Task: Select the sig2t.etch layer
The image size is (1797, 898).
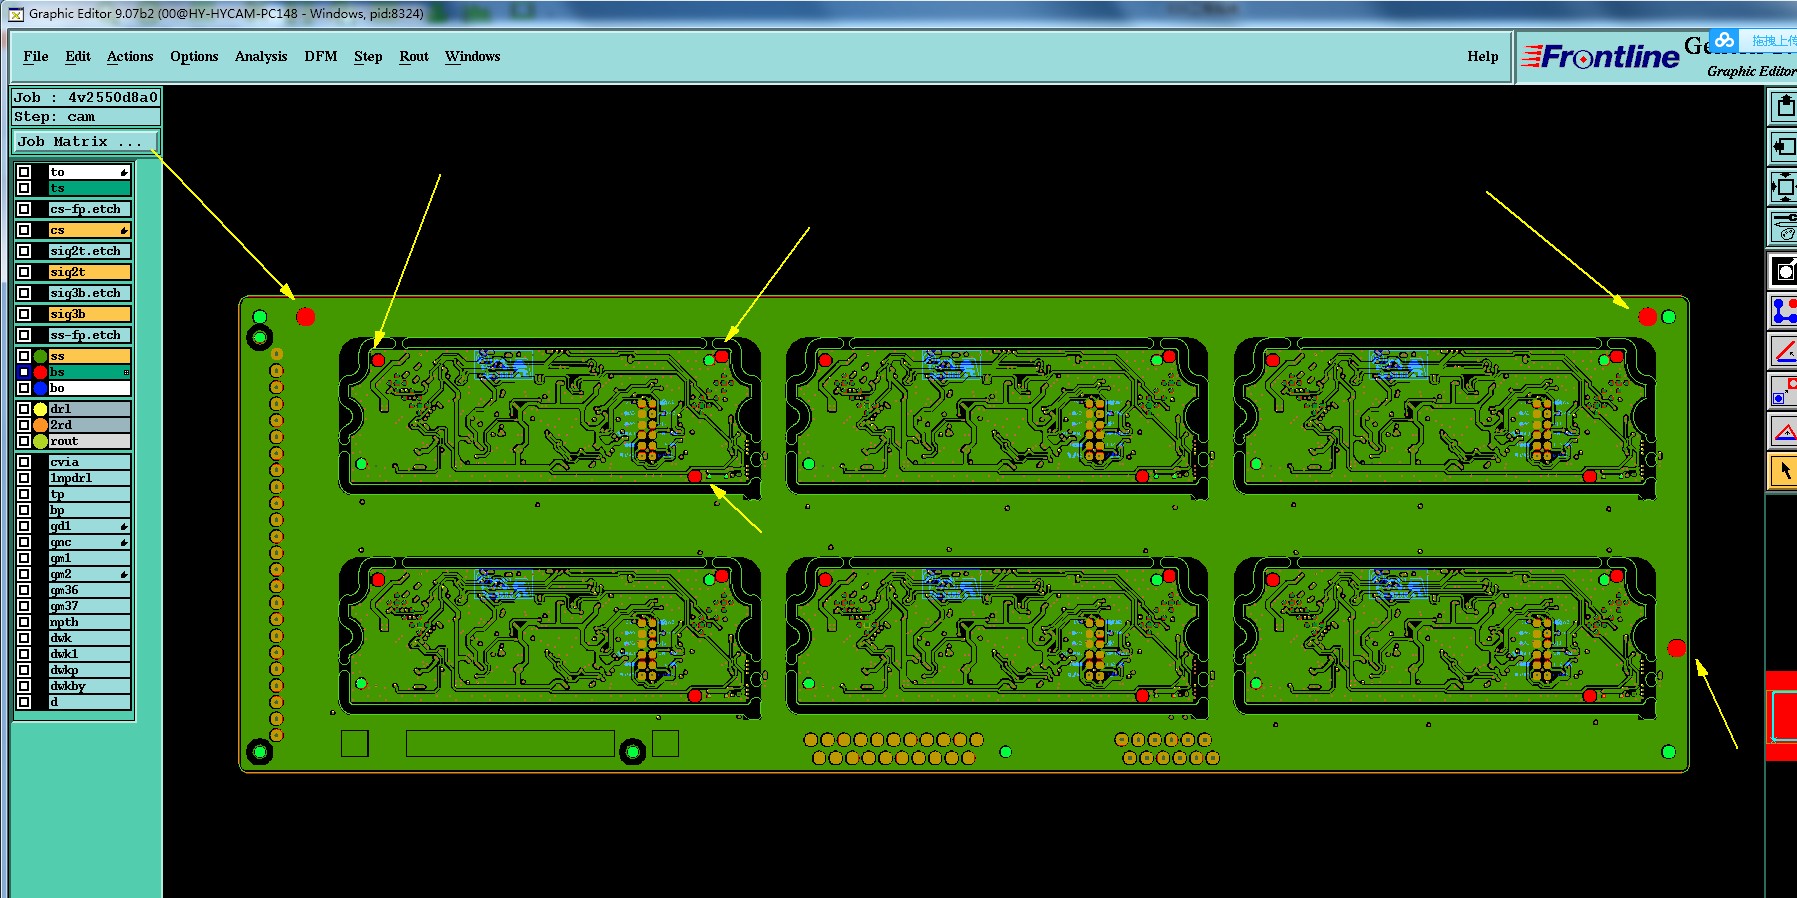Action: tap(90, 251)
